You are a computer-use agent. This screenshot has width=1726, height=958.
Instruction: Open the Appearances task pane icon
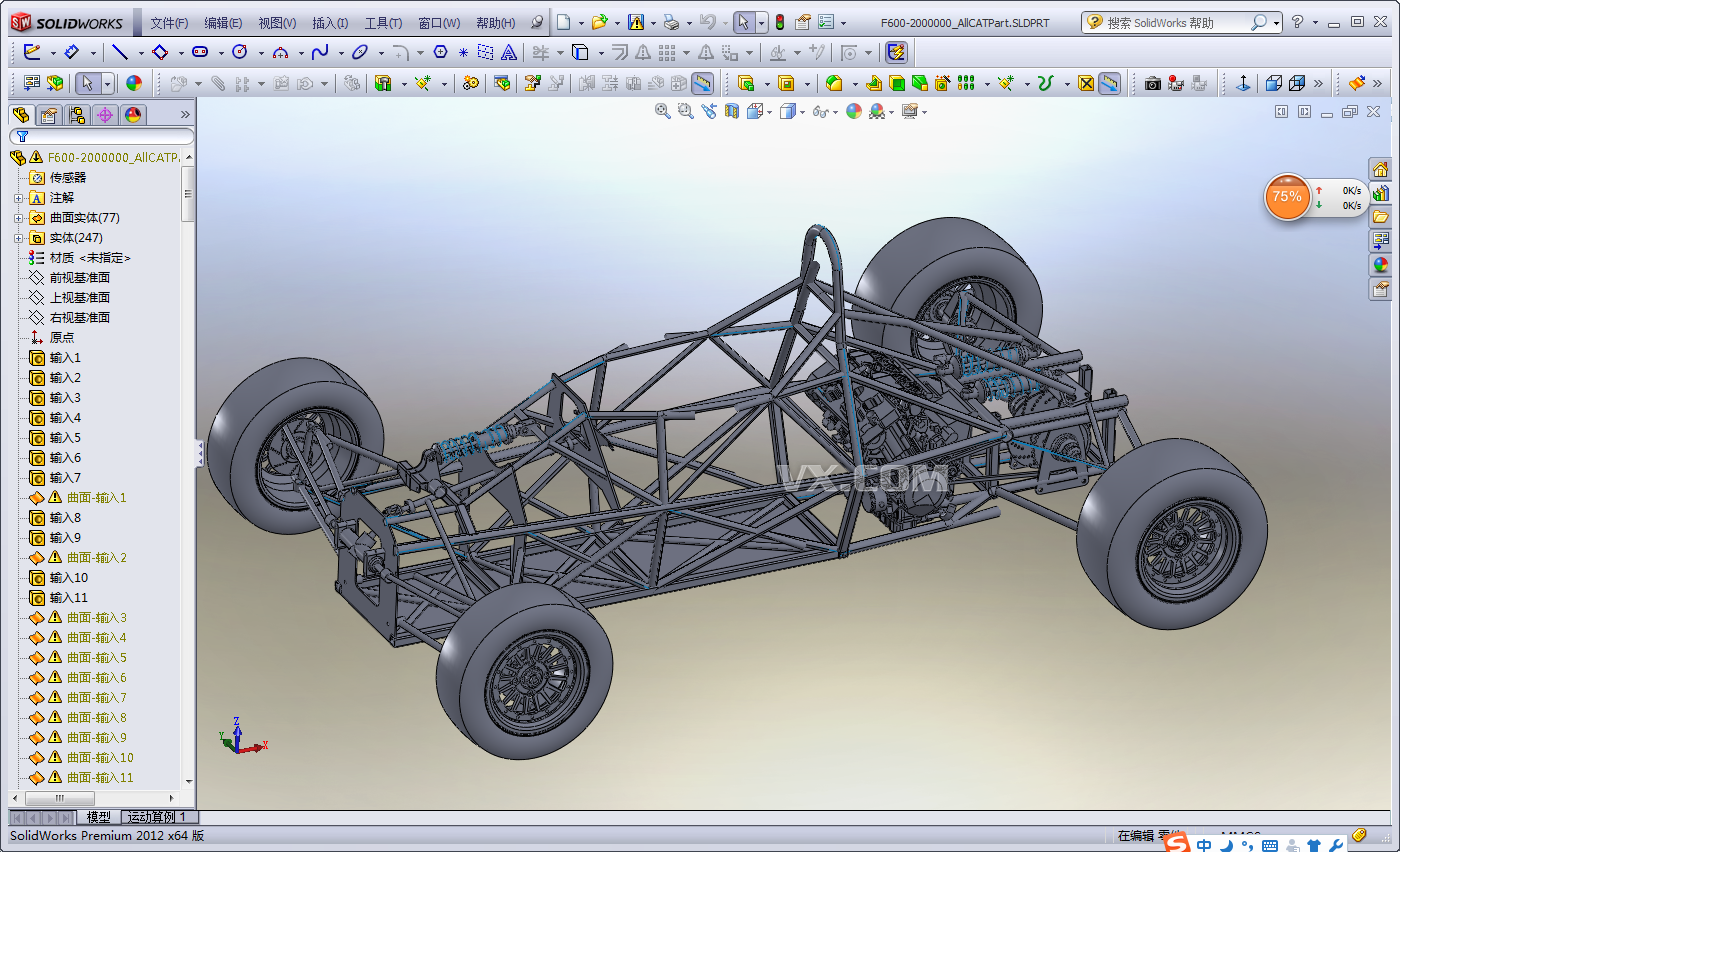tap(1381, 265)
